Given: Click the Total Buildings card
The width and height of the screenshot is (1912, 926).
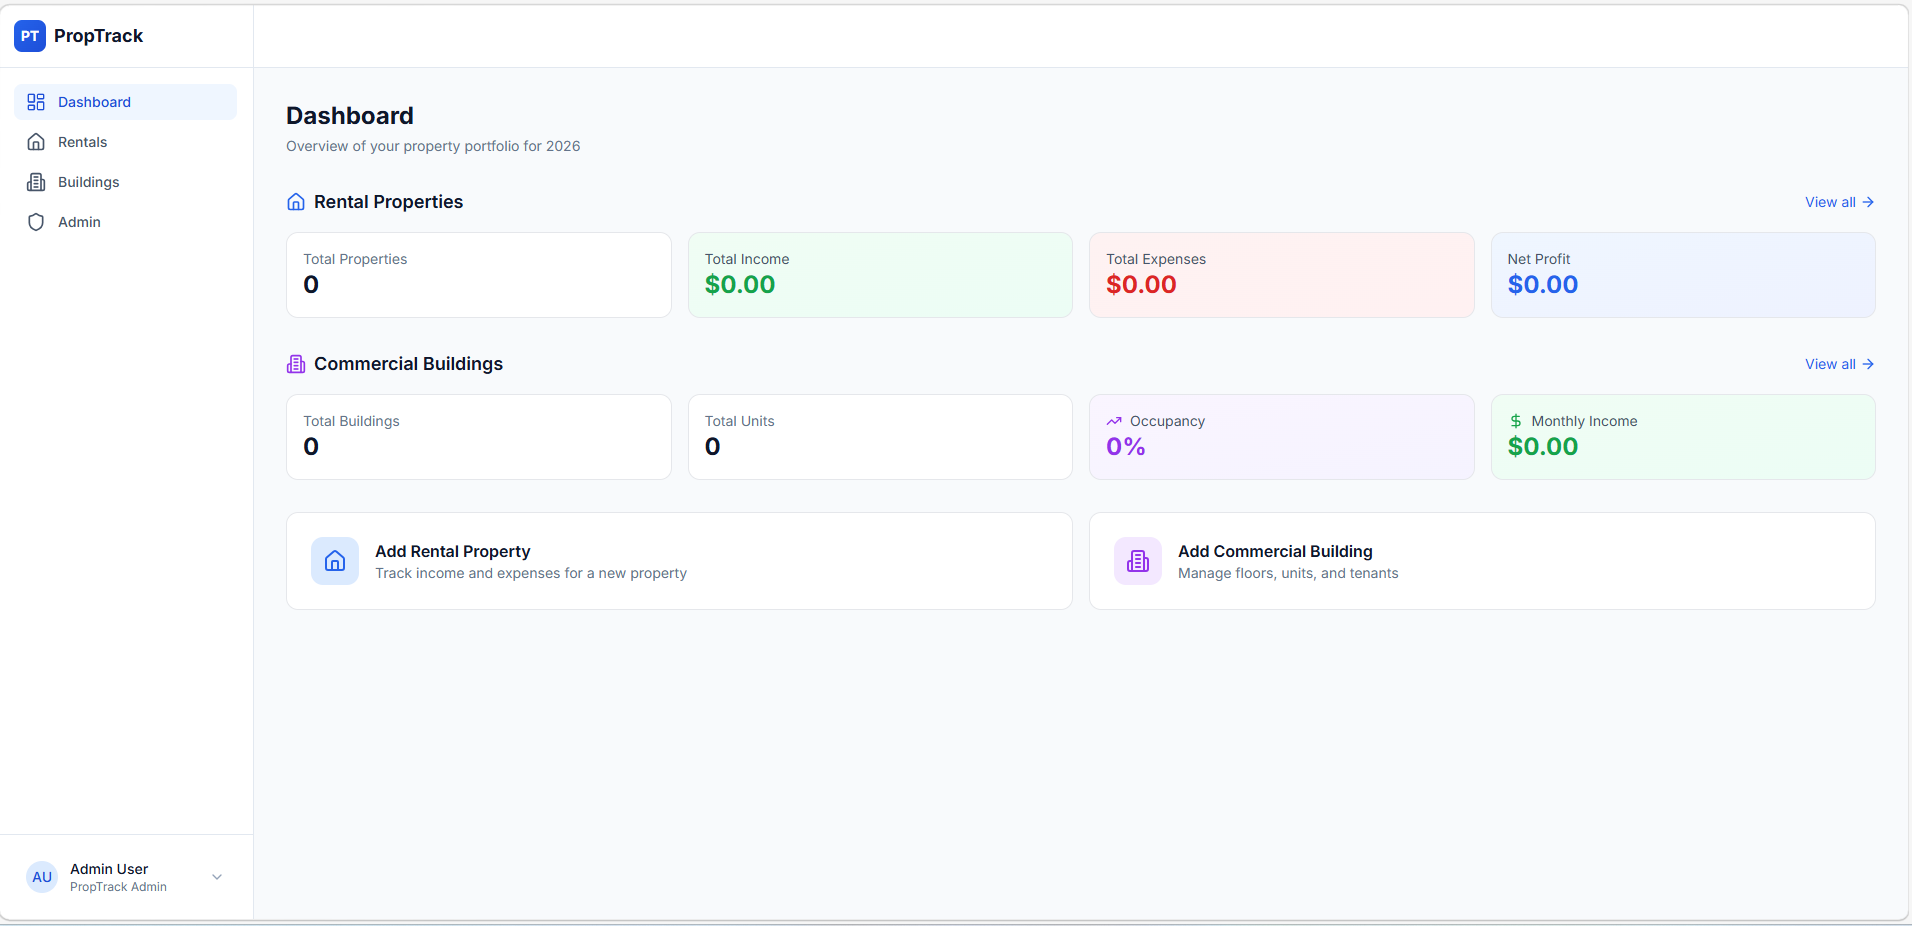Looking at the screenshot, I should [478, 437].
